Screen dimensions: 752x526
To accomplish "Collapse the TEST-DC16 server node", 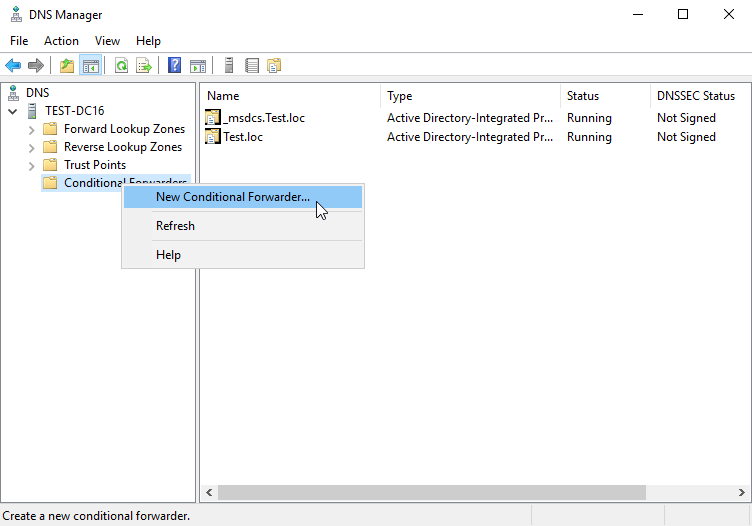I will click(x=13, y=112).
